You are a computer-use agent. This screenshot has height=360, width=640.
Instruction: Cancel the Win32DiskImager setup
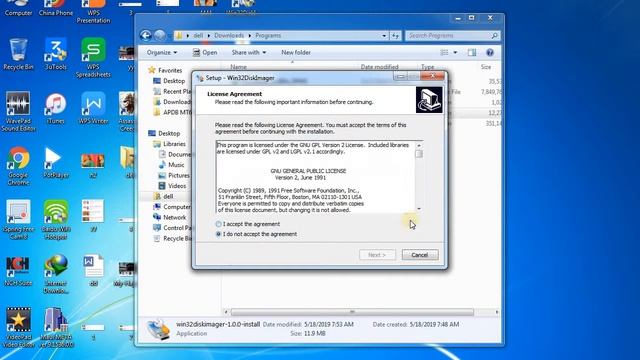coord(420,255)
